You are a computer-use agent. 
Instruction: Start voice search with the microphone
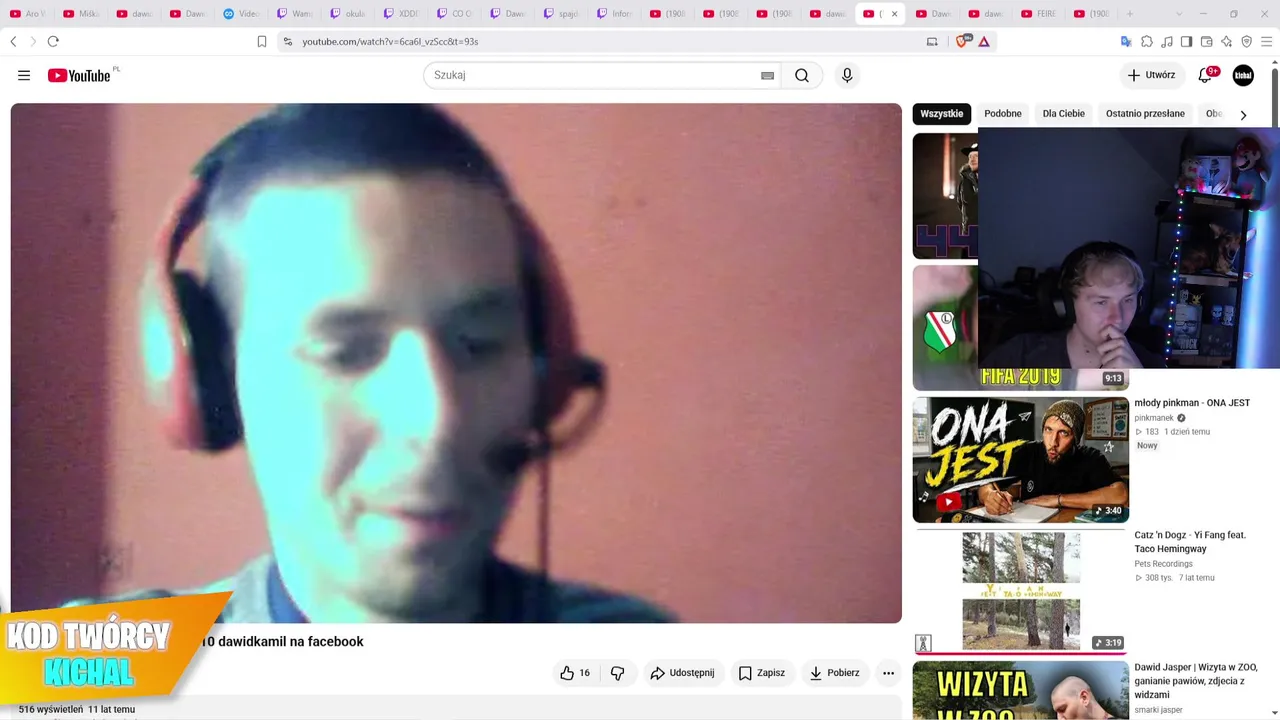[847, 75]
